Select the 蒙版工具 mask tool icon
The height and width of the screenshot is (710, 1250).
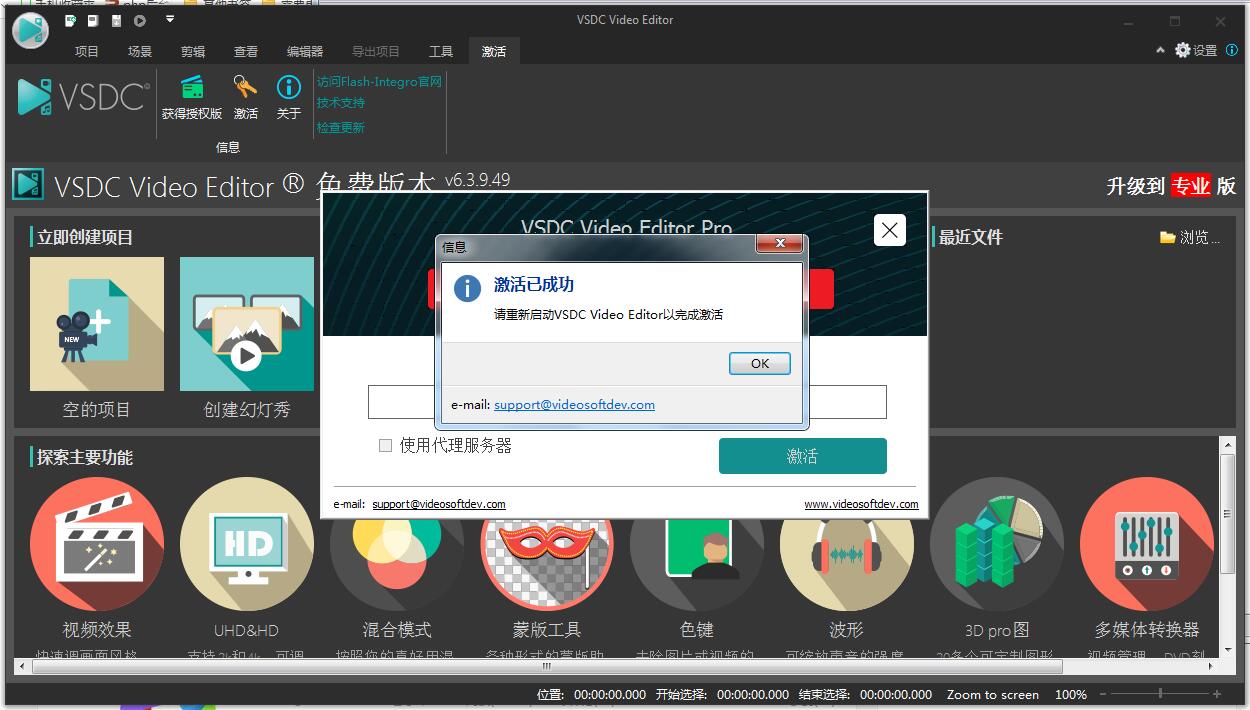(x=546, y=545)
